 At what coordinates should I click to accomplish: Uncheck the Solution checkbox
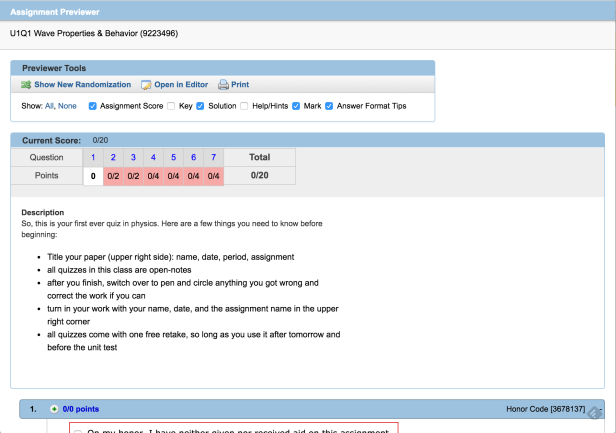pyautogui.click(x=201, y=105)
